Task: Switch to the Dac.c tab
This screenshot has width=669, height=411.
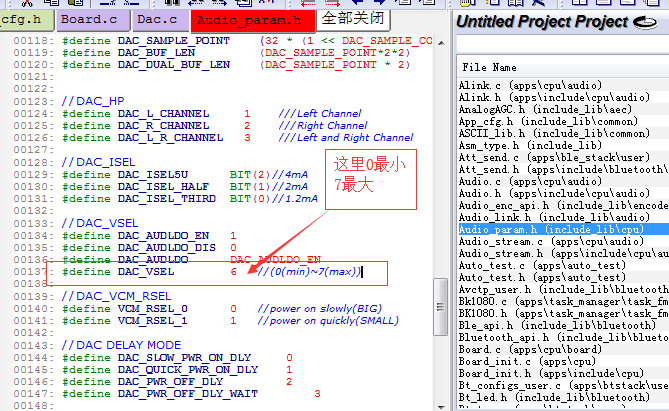Action: click(x=161, y=20)
